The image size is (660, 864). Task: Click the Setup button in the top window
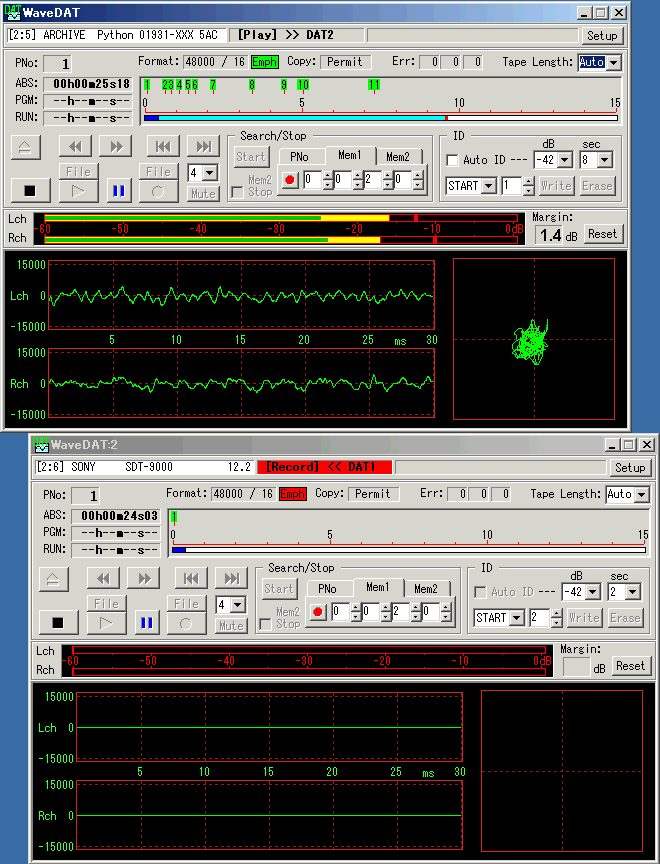pyautogui.click(x=602, y=35)
